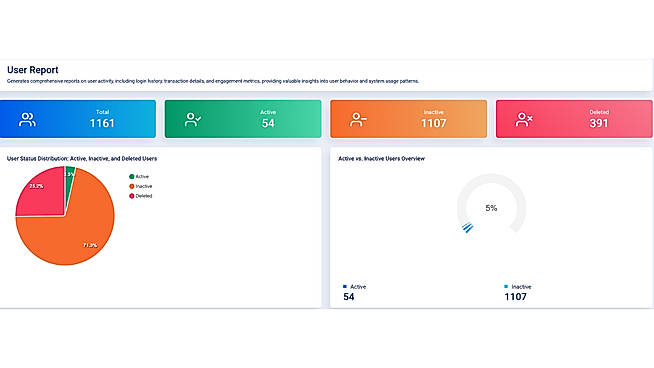Open the Total 1161 card
654x368 pixels.
pyautogui.click(x=78, y=119)
